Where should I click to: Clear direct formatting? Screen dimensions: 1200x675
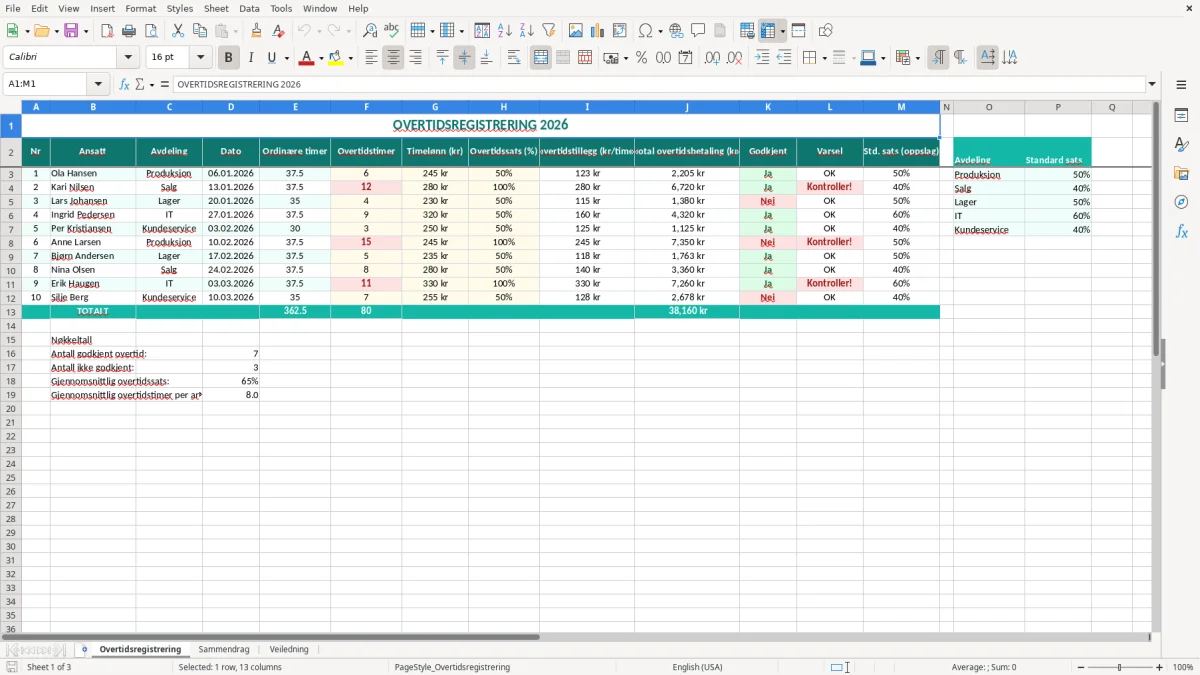[279, 31]
